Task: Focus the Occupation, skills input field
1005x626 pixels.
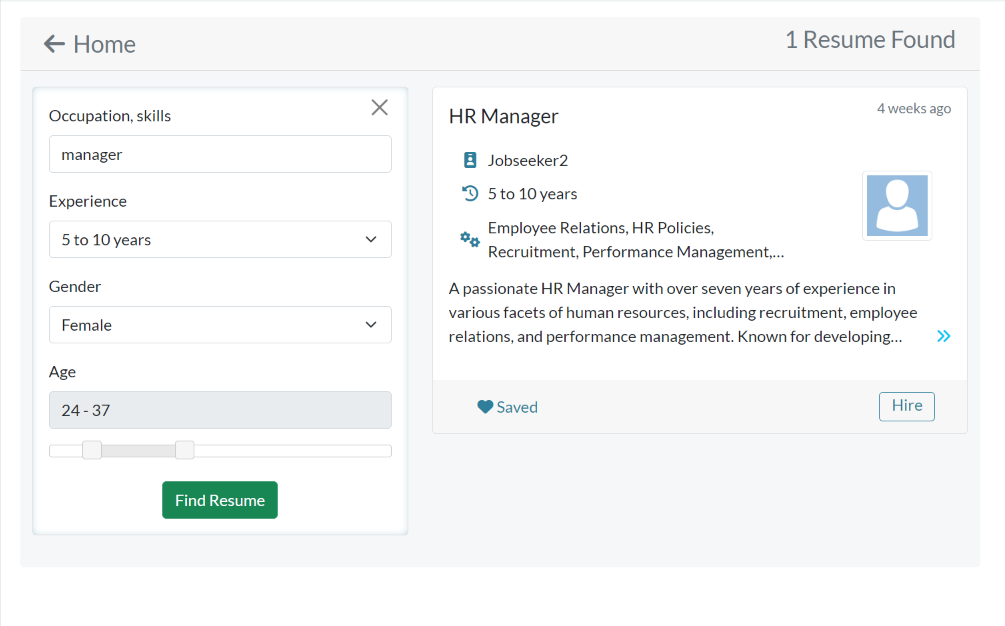Action: click(x=220, y=154)
